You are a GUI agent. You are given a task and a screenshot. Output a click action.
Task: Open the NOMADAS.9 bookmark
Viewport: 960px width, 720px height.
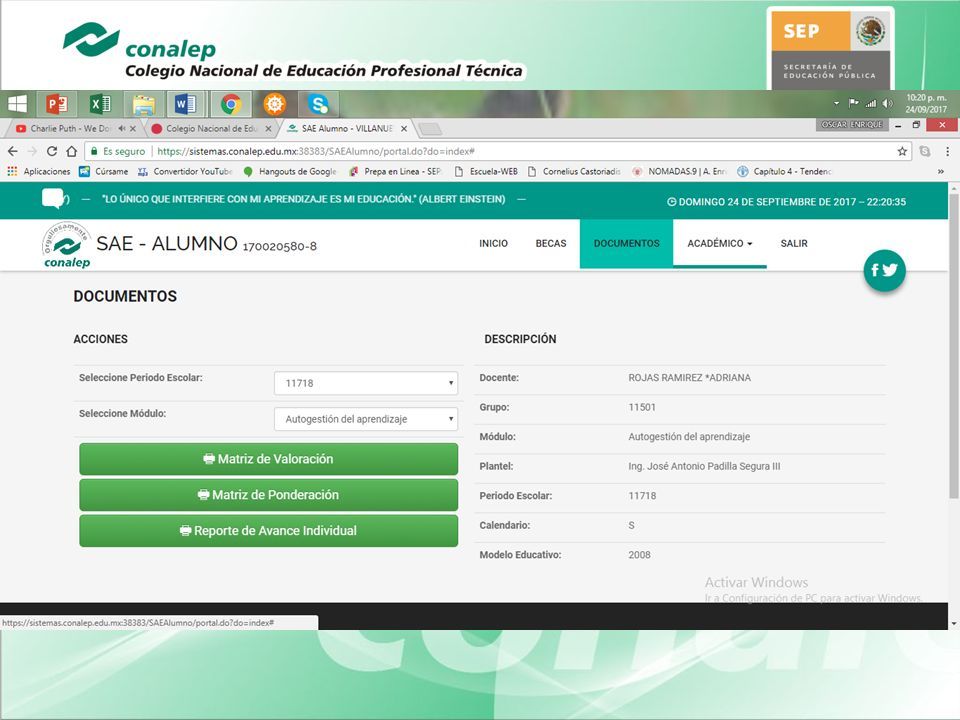point(680,171)
